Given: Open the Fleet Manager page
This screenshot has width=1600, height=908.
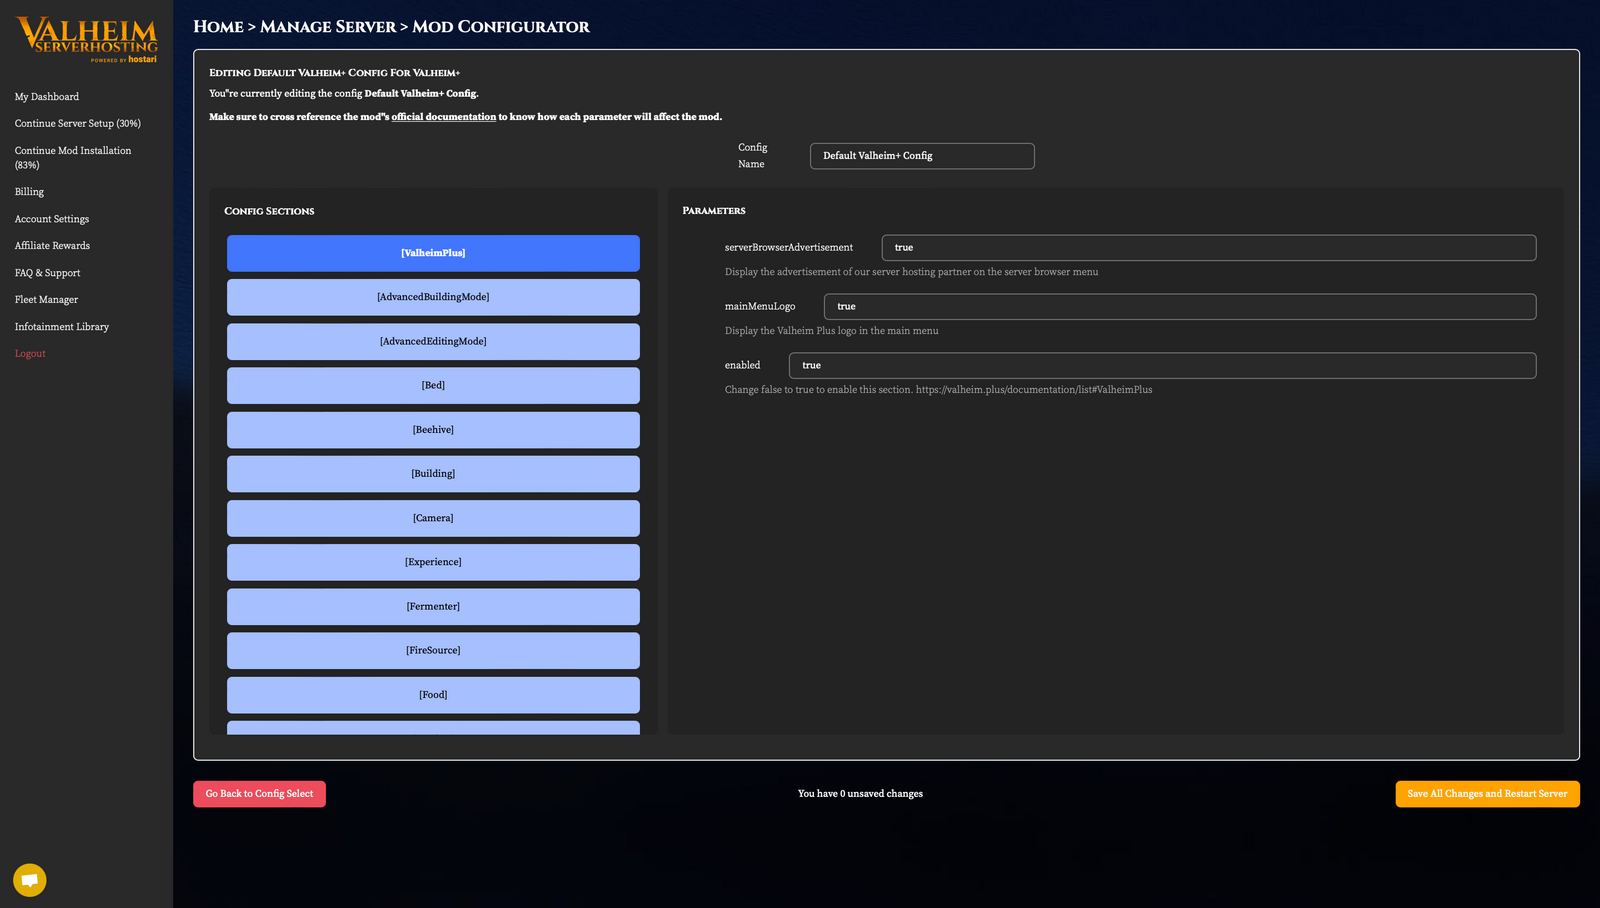Looking at the screenshot, I should 46,300.
